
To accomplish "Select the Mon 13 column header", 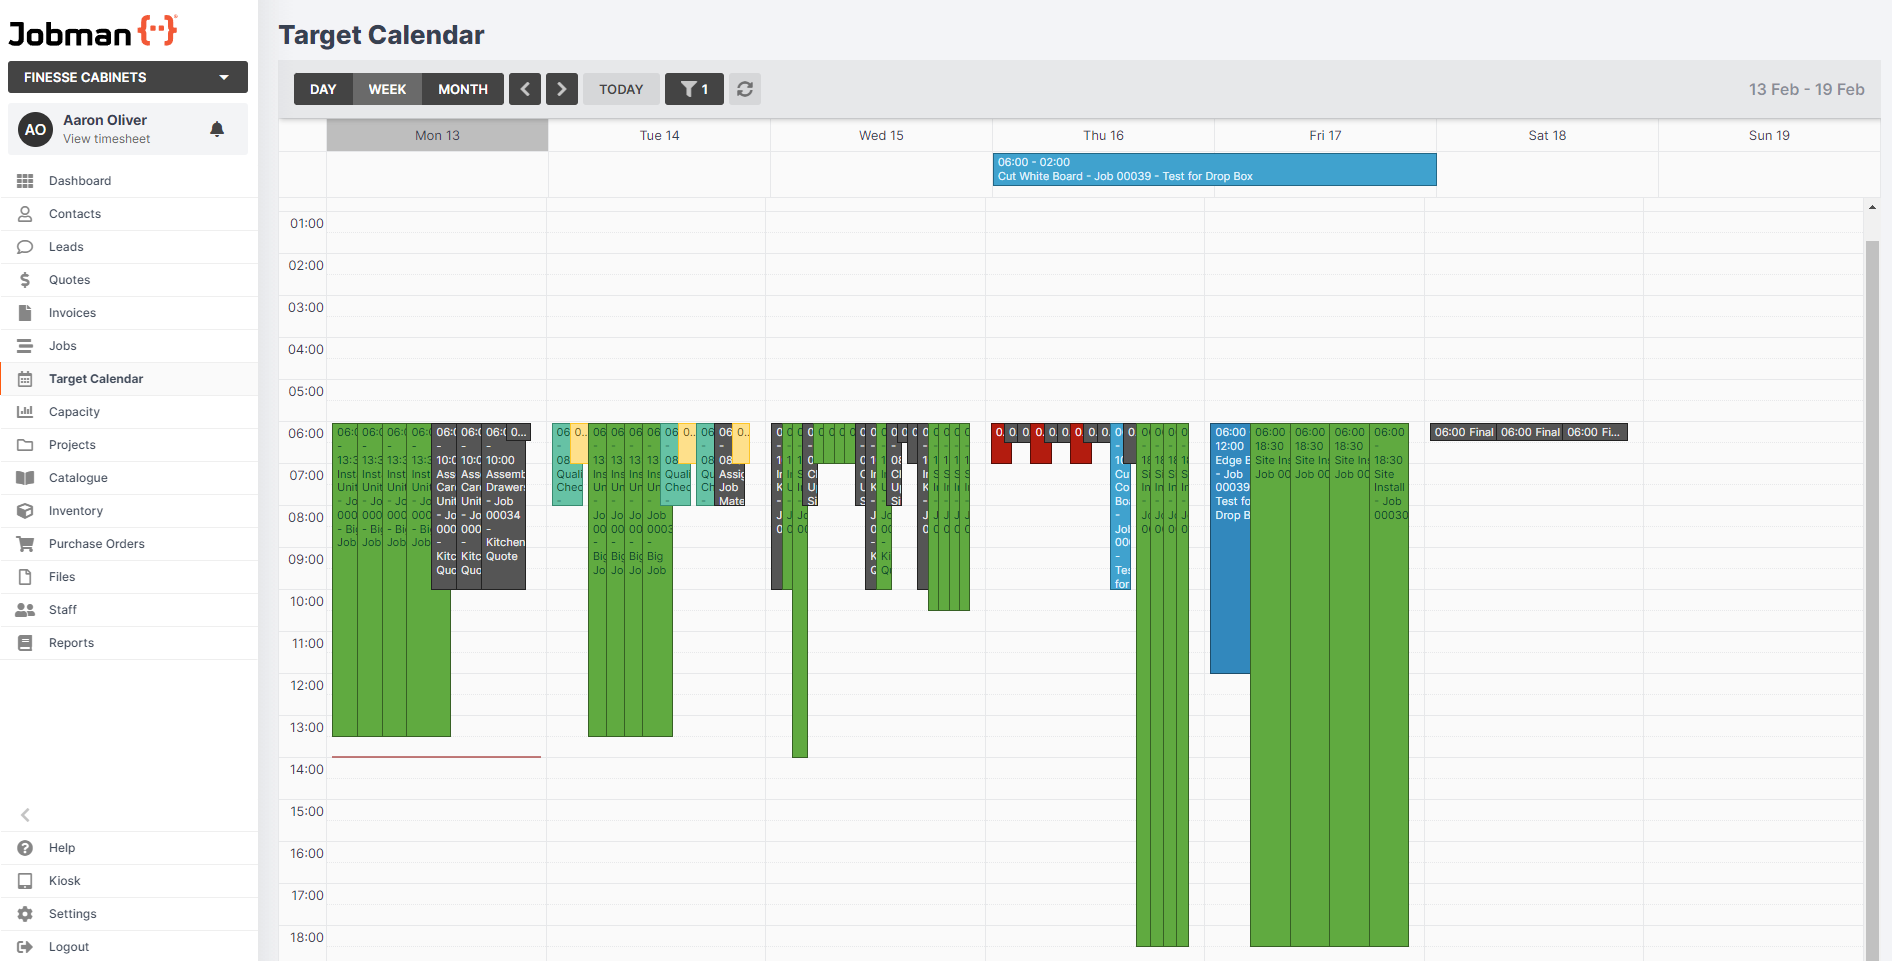I will pyautogui.click(x=436, y=135).
